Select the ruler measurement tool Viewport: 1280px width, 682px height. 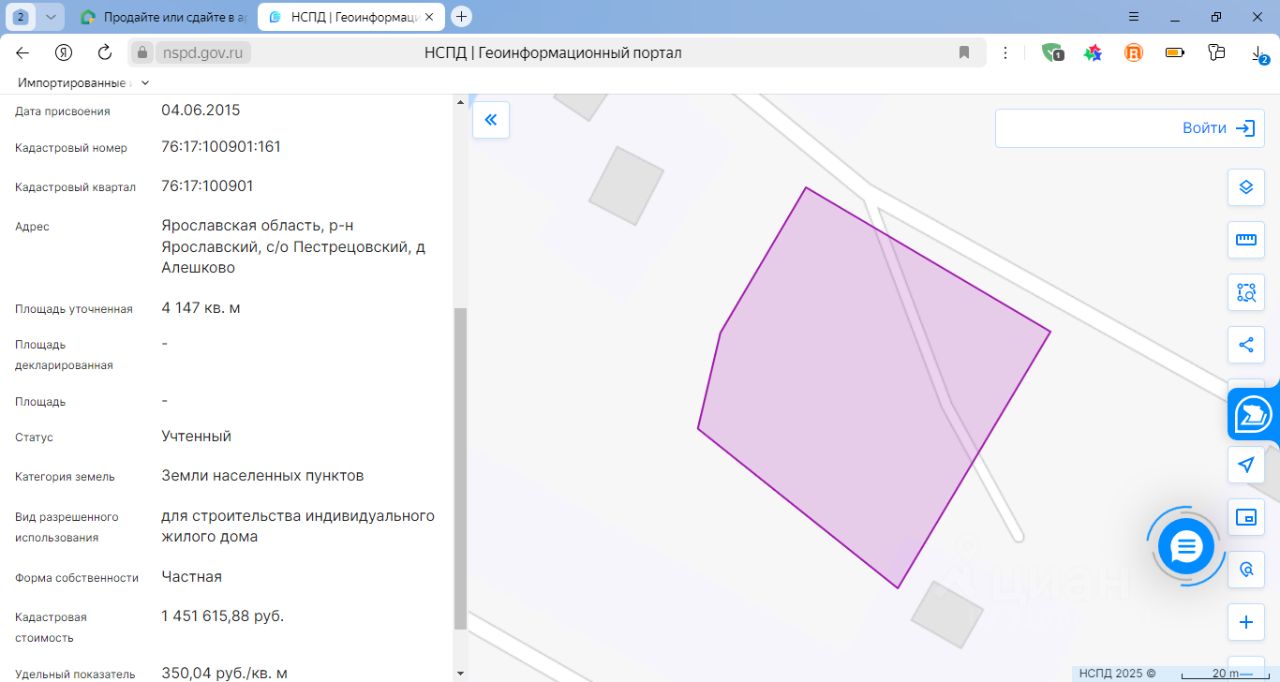click(x=1246, y=240)
